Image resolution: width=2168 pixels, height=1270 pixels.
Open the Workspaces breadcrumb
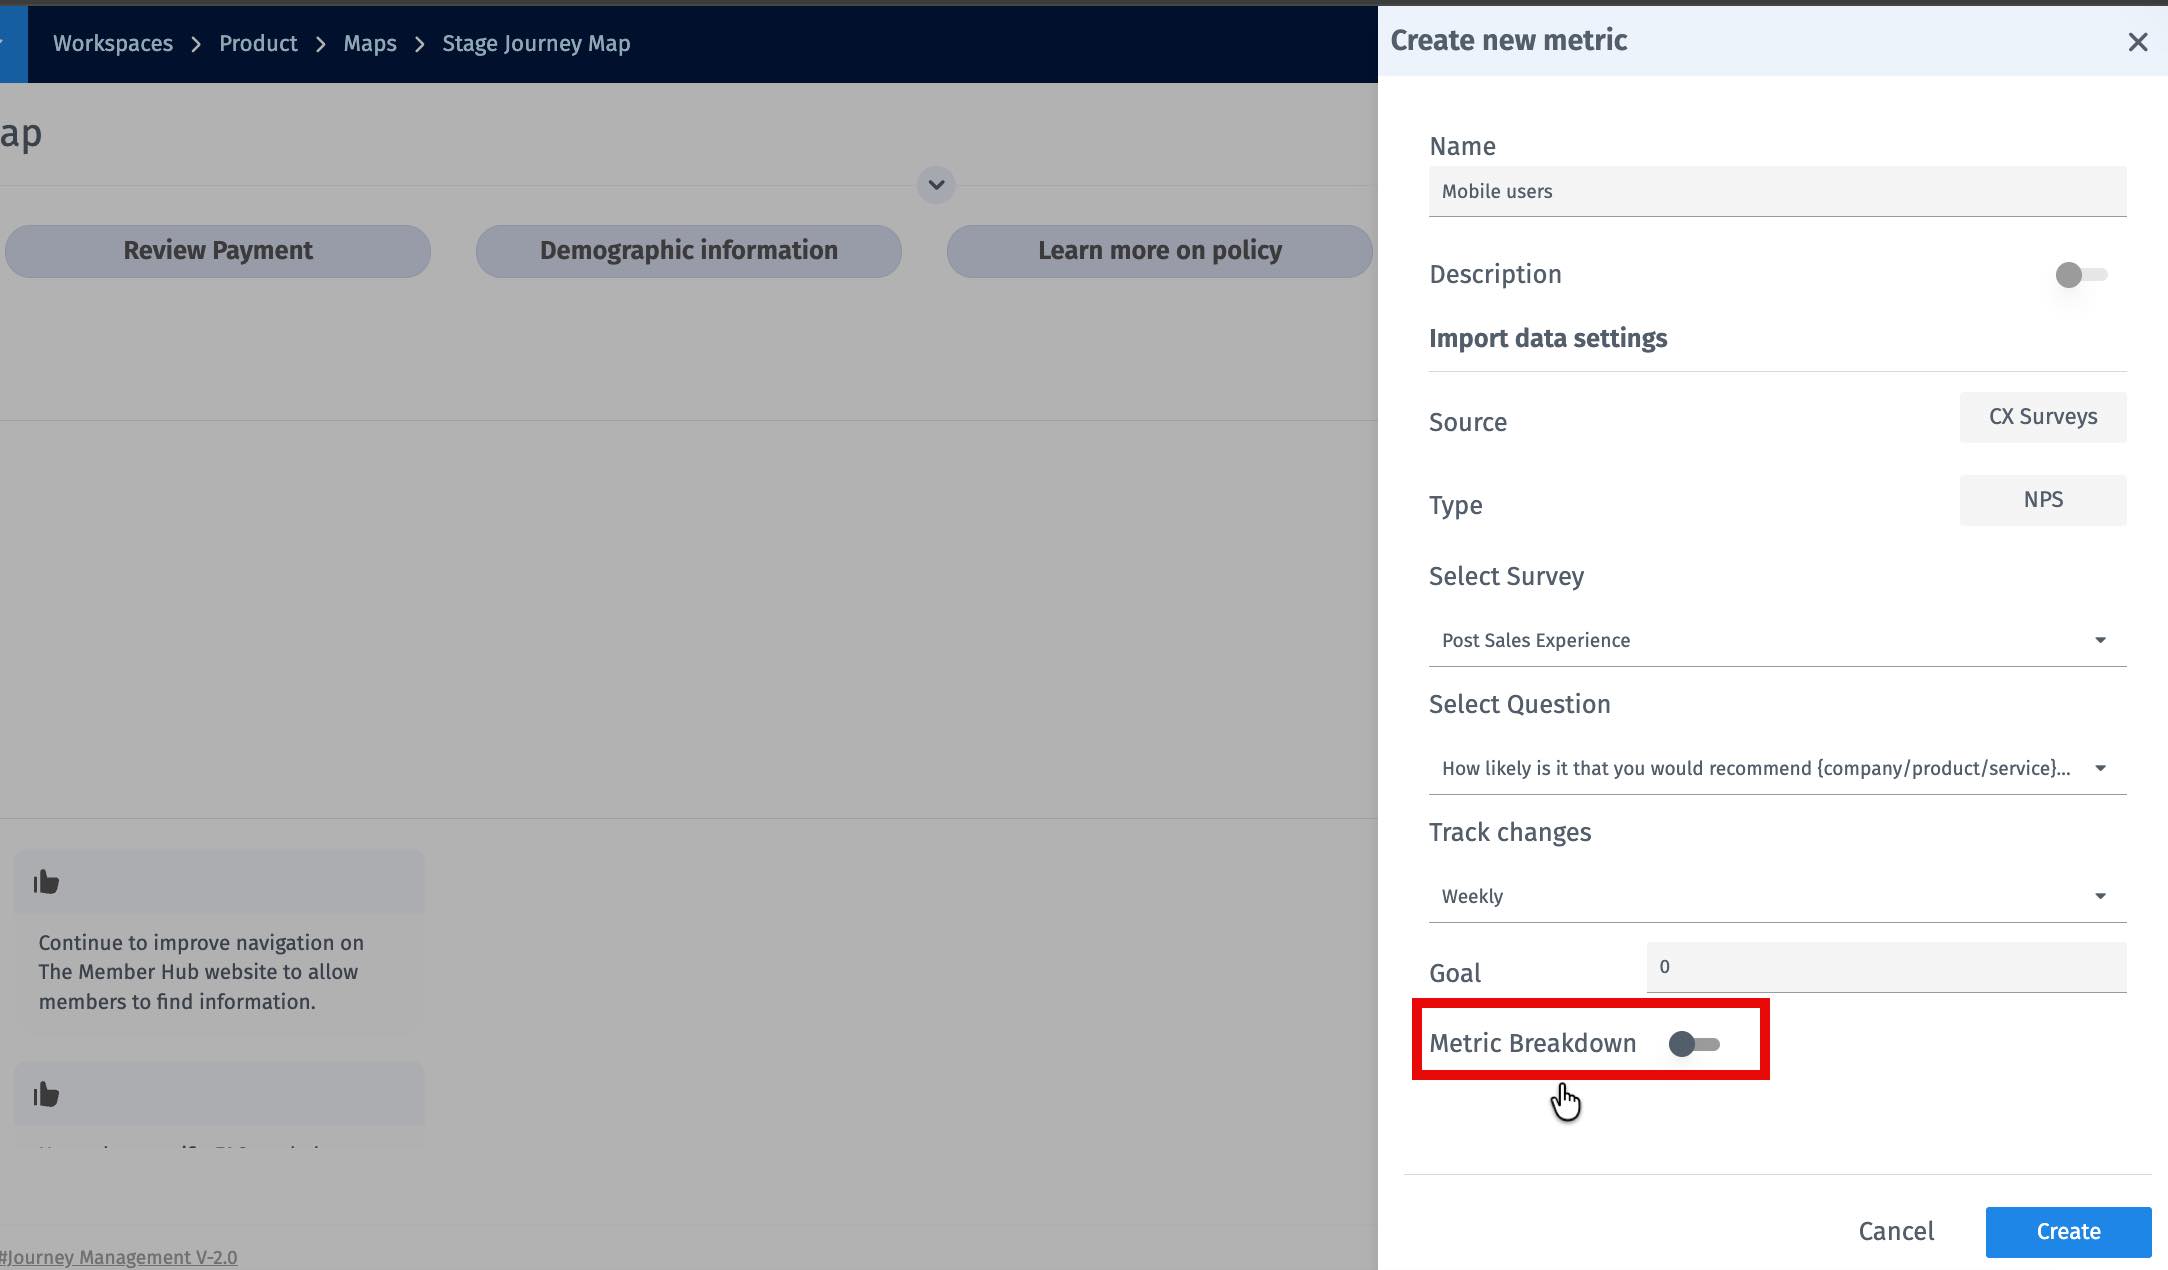click(112, 43)
